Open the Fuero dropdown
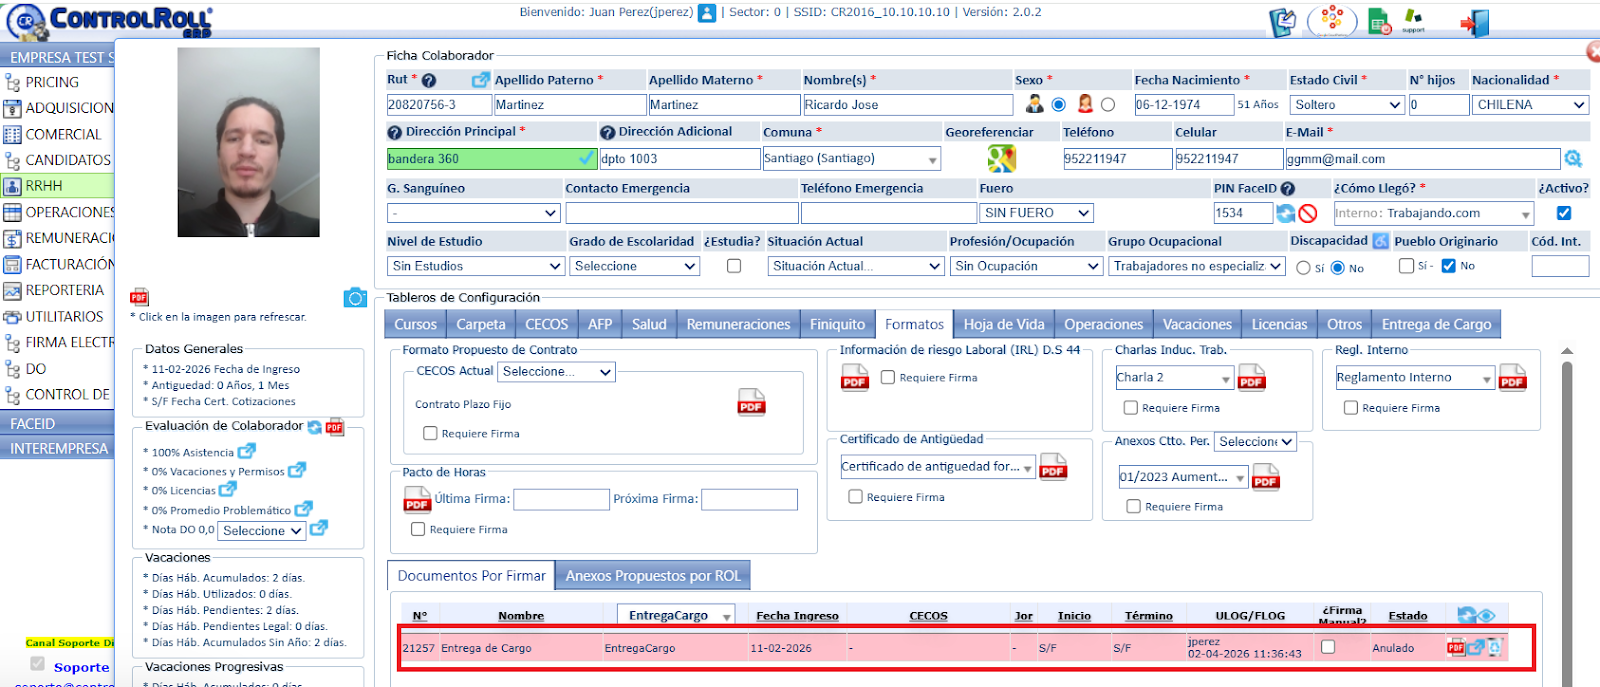 (1035, 213)
